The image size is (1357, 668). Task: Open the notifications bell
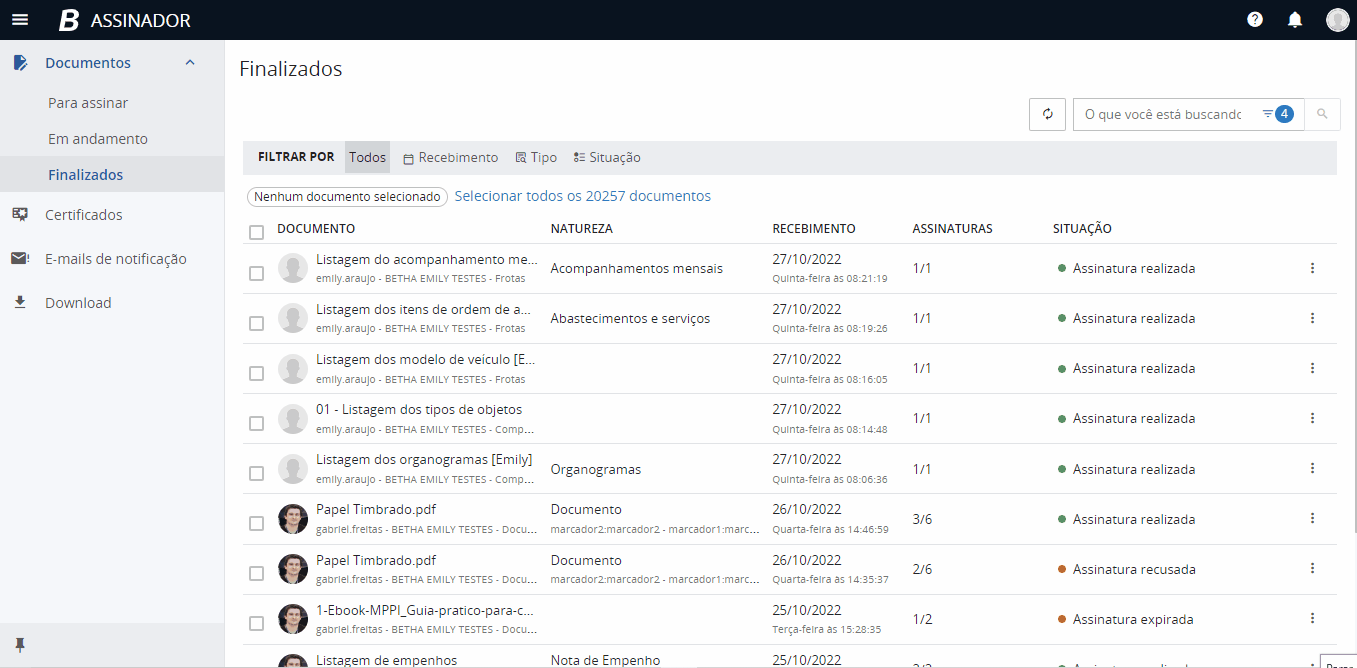pos(1295,20)
